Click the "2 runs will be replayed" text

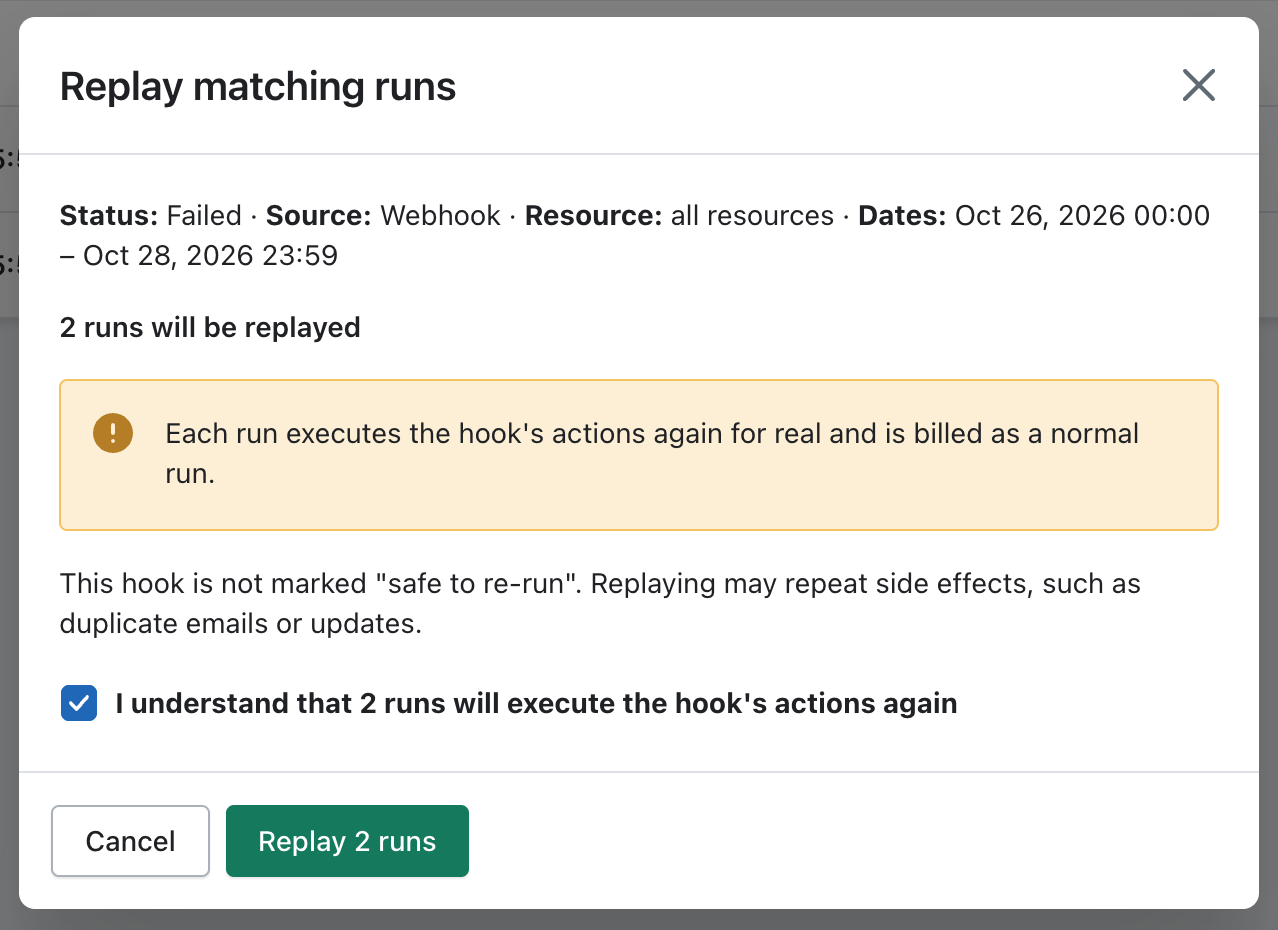(x=210, y=327)
